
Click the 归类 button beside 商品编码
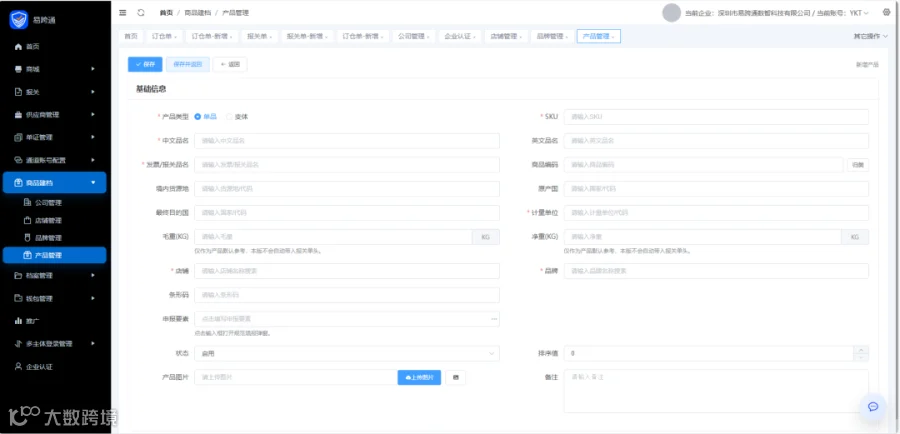coord(858,165)
